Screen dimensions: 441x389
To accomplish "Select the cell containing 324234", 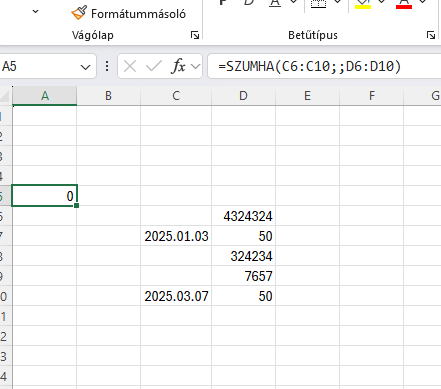I will [243, 256].
